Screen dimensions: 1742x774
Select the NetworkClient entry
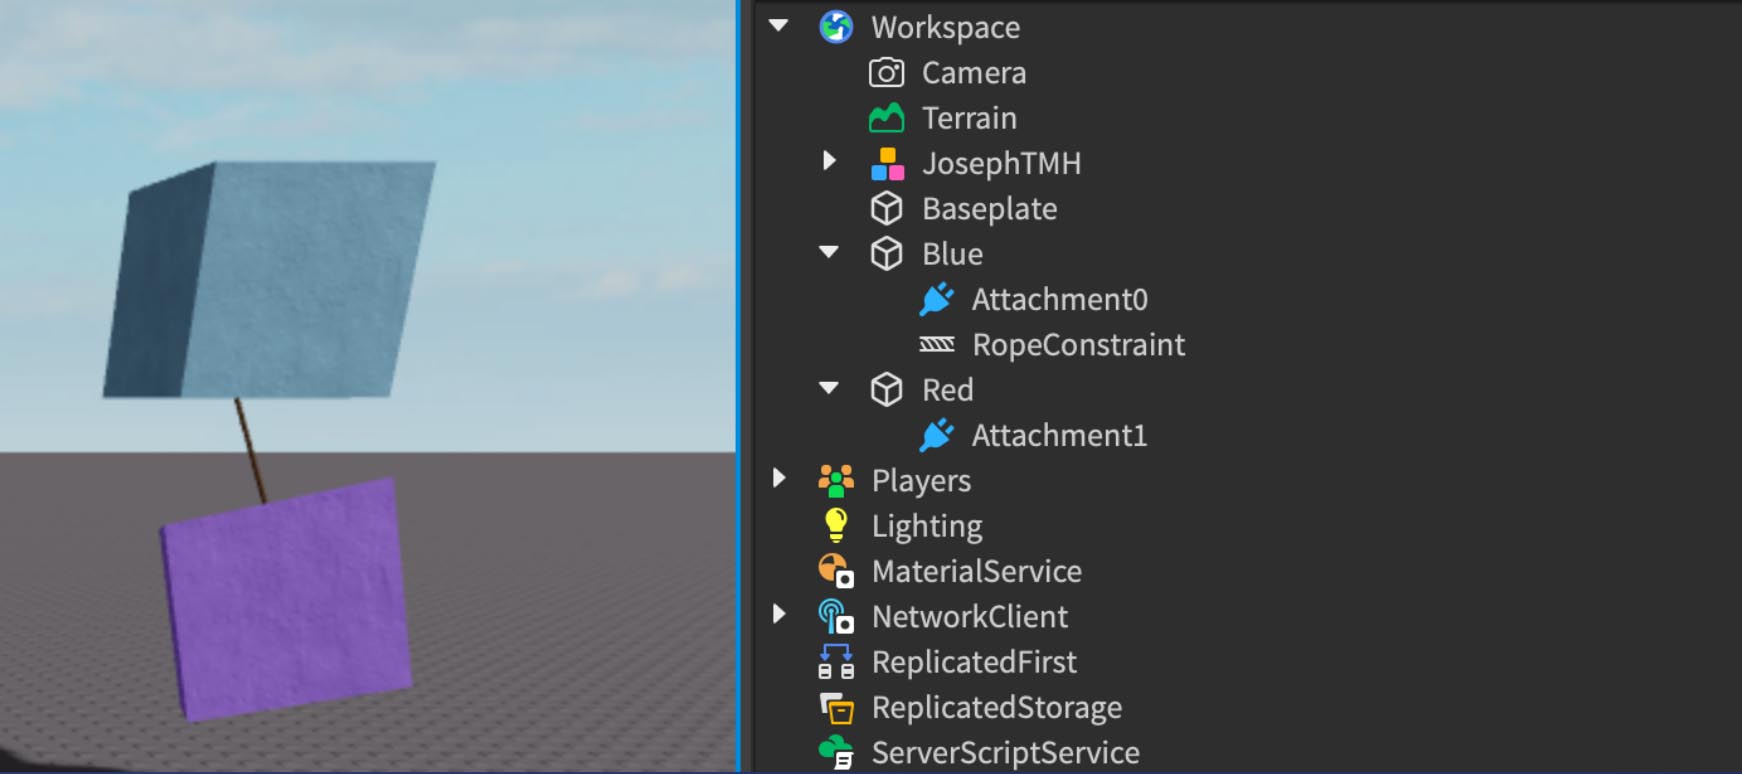969,616
